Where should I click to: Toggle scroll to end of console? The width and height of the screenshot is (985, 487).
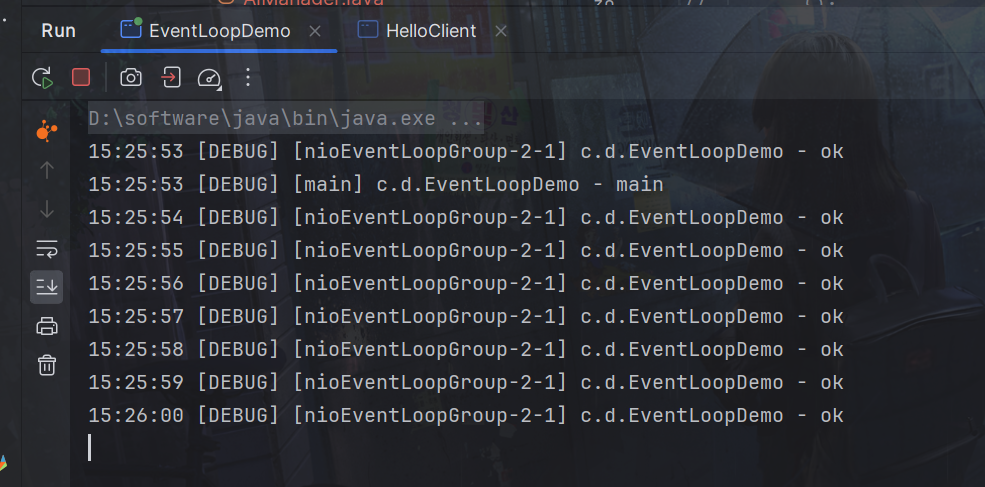(46, 287)
